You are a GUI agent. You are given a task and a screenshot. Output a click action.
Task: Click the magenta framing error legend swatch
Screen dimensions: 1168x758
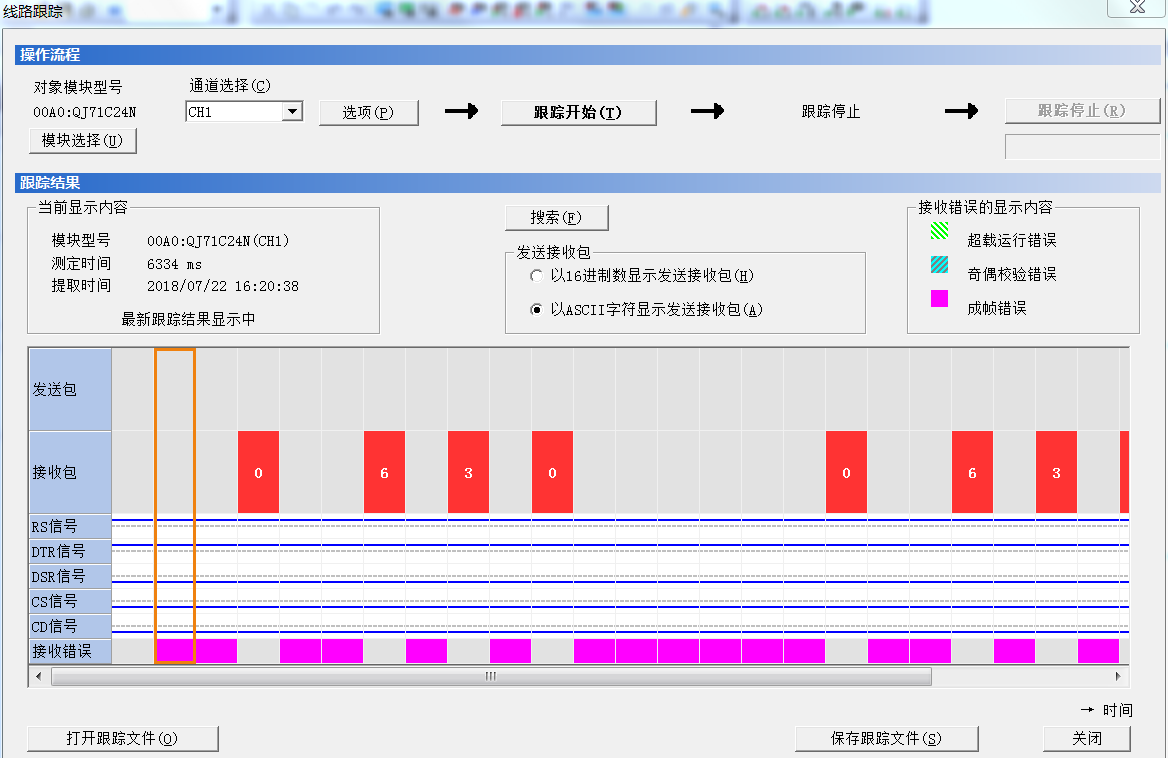[939, 298]
